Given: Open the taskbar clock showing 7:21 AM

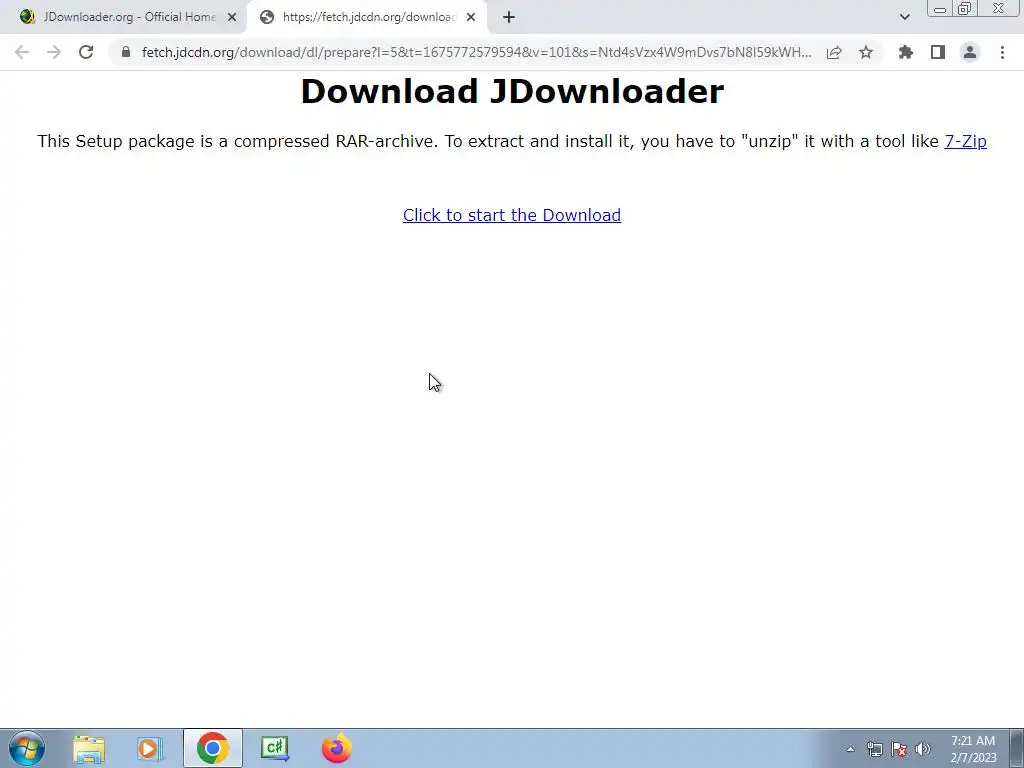Looking at the screenshot, I should pos(973,749).
